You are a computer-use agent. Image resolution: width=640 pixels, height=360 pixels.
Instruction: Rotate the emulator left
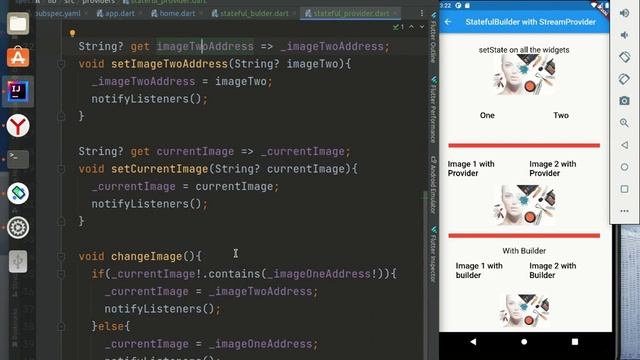(x=624, y=57)
